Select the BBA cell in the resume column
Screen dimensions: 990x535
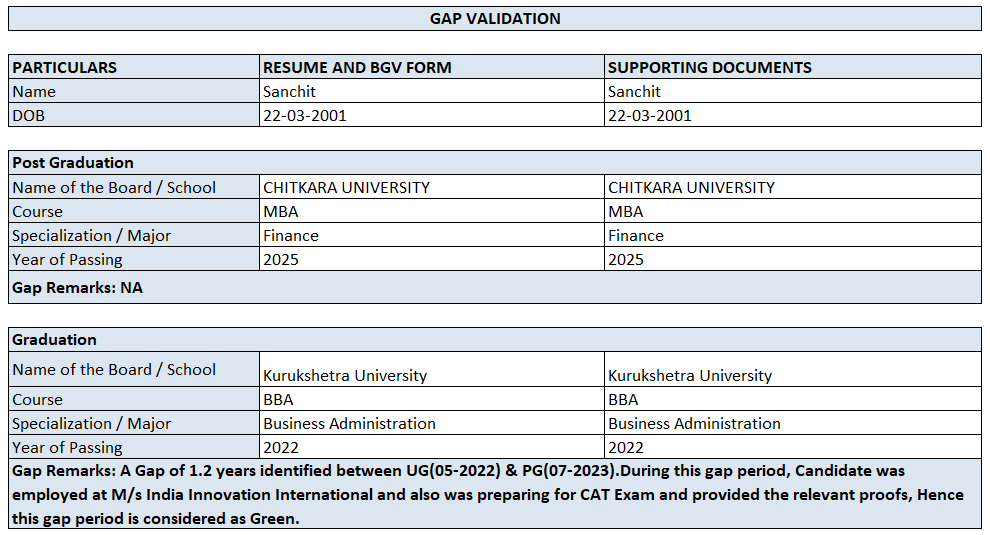tap(279, 400)
